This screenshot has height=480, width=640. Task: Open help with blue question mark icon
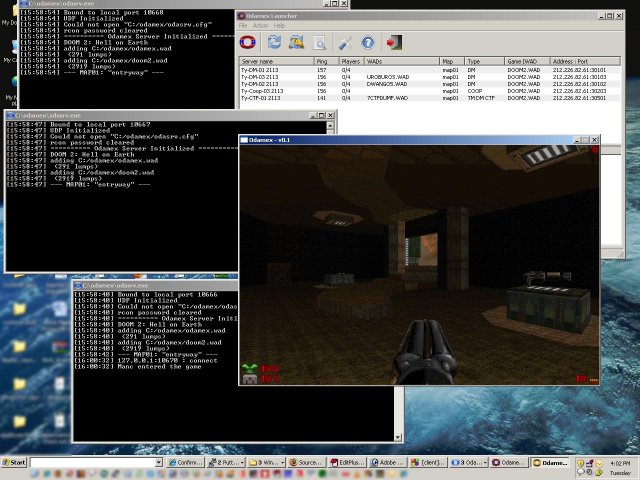[368, 42]
